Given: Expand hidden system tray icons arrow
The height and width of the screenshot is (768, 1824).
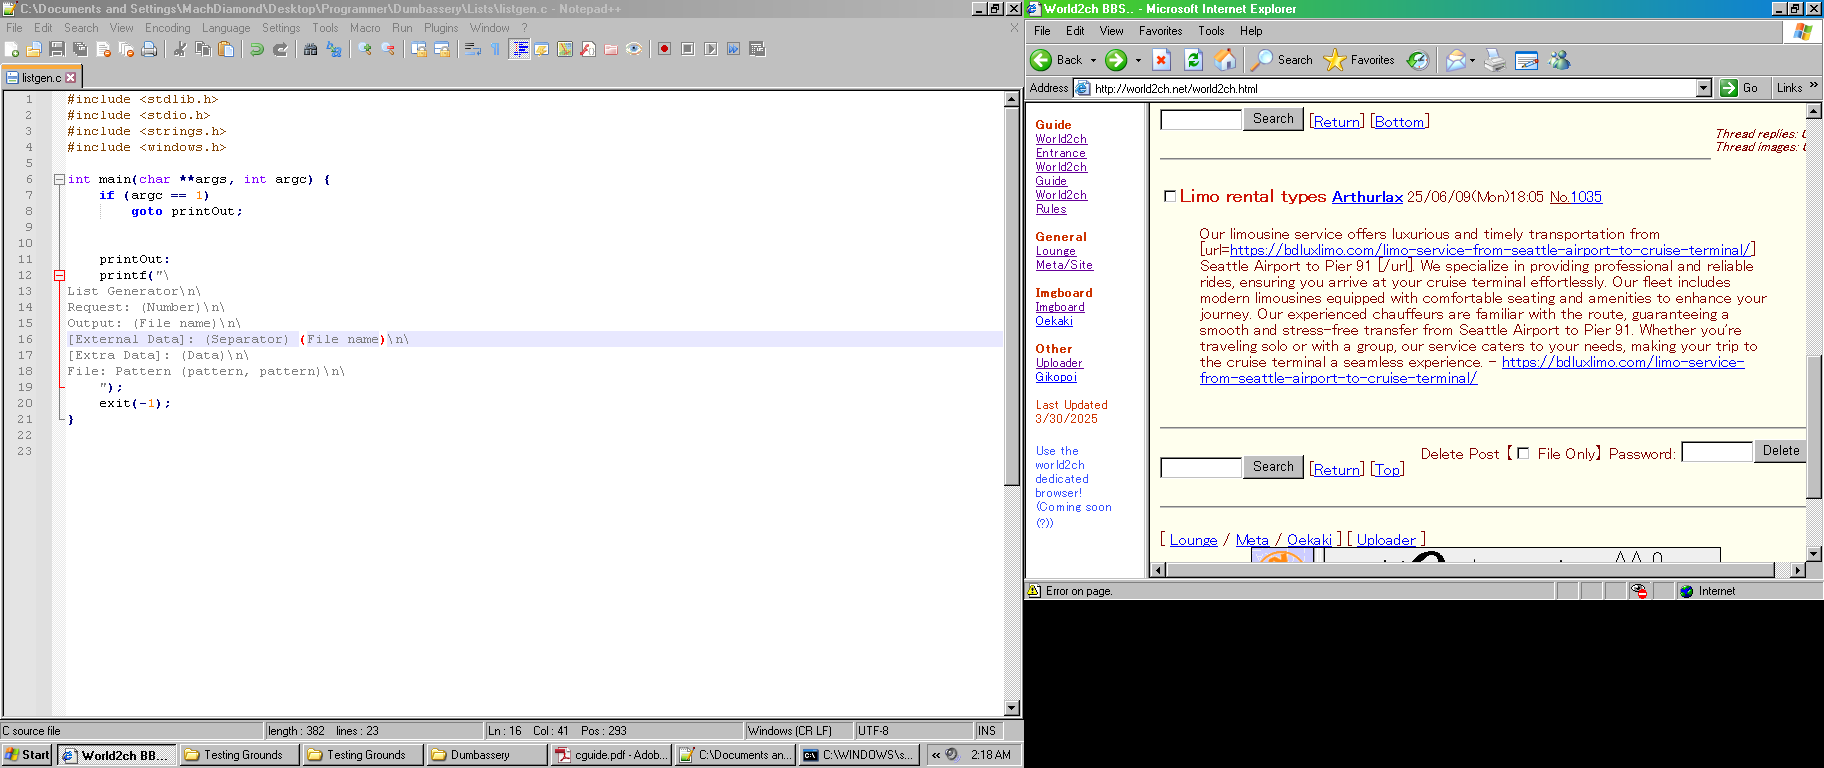Looking at the screenshot, I should pos(936,755).
